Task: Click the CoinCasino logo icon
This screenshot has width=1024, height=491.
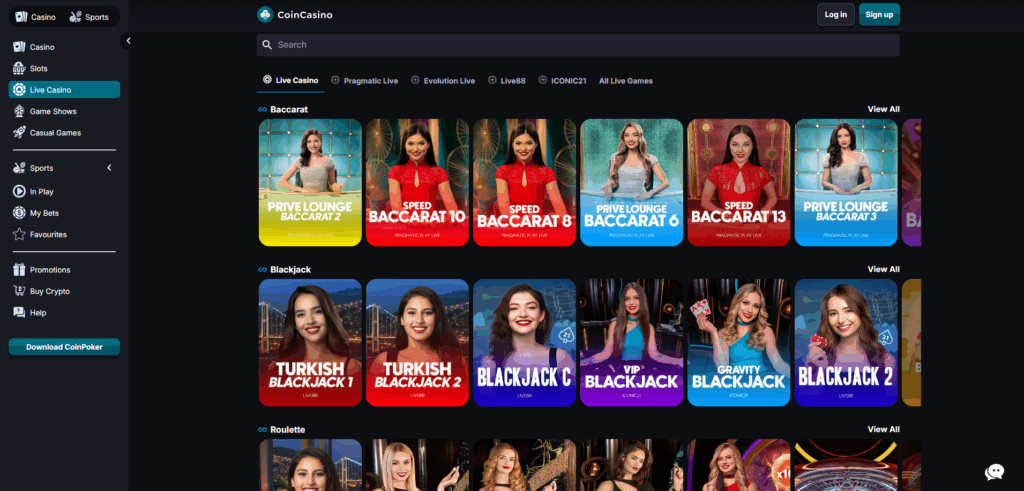Action: click(264, 14)
